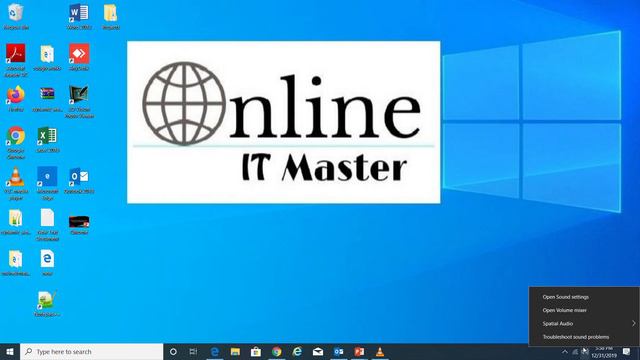Screen dimensions: 640x360
Task: Open Cortana from the taskbar circle icon
Action: tap(173, 351)
